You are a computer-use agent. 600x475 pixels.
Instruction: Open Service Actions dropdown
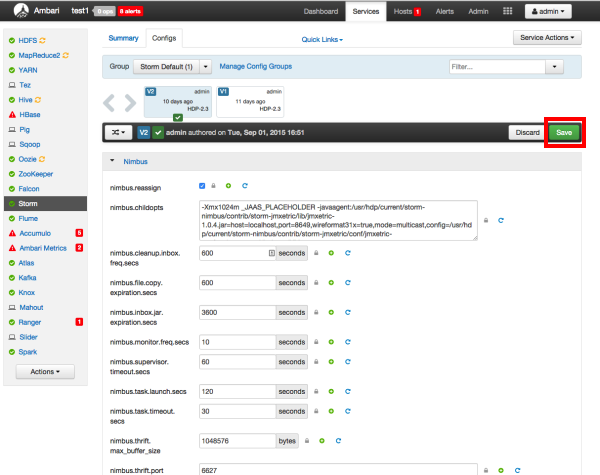tap(547, 38)
